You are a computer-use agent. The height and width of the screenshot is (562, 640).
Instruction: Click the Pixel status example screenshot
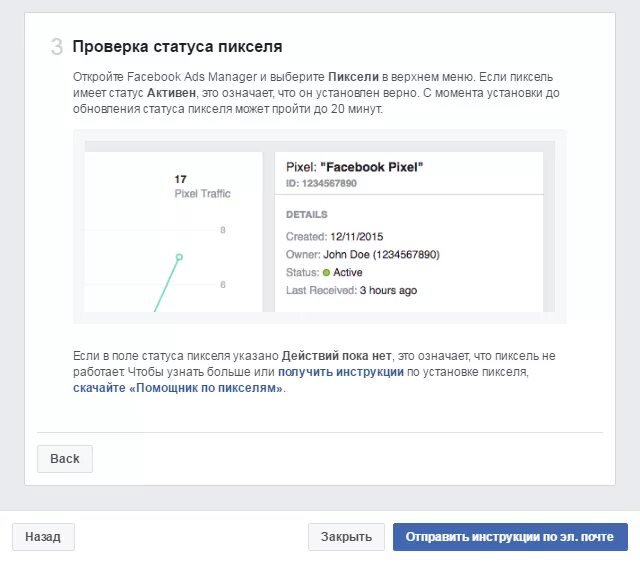[320, 227]
